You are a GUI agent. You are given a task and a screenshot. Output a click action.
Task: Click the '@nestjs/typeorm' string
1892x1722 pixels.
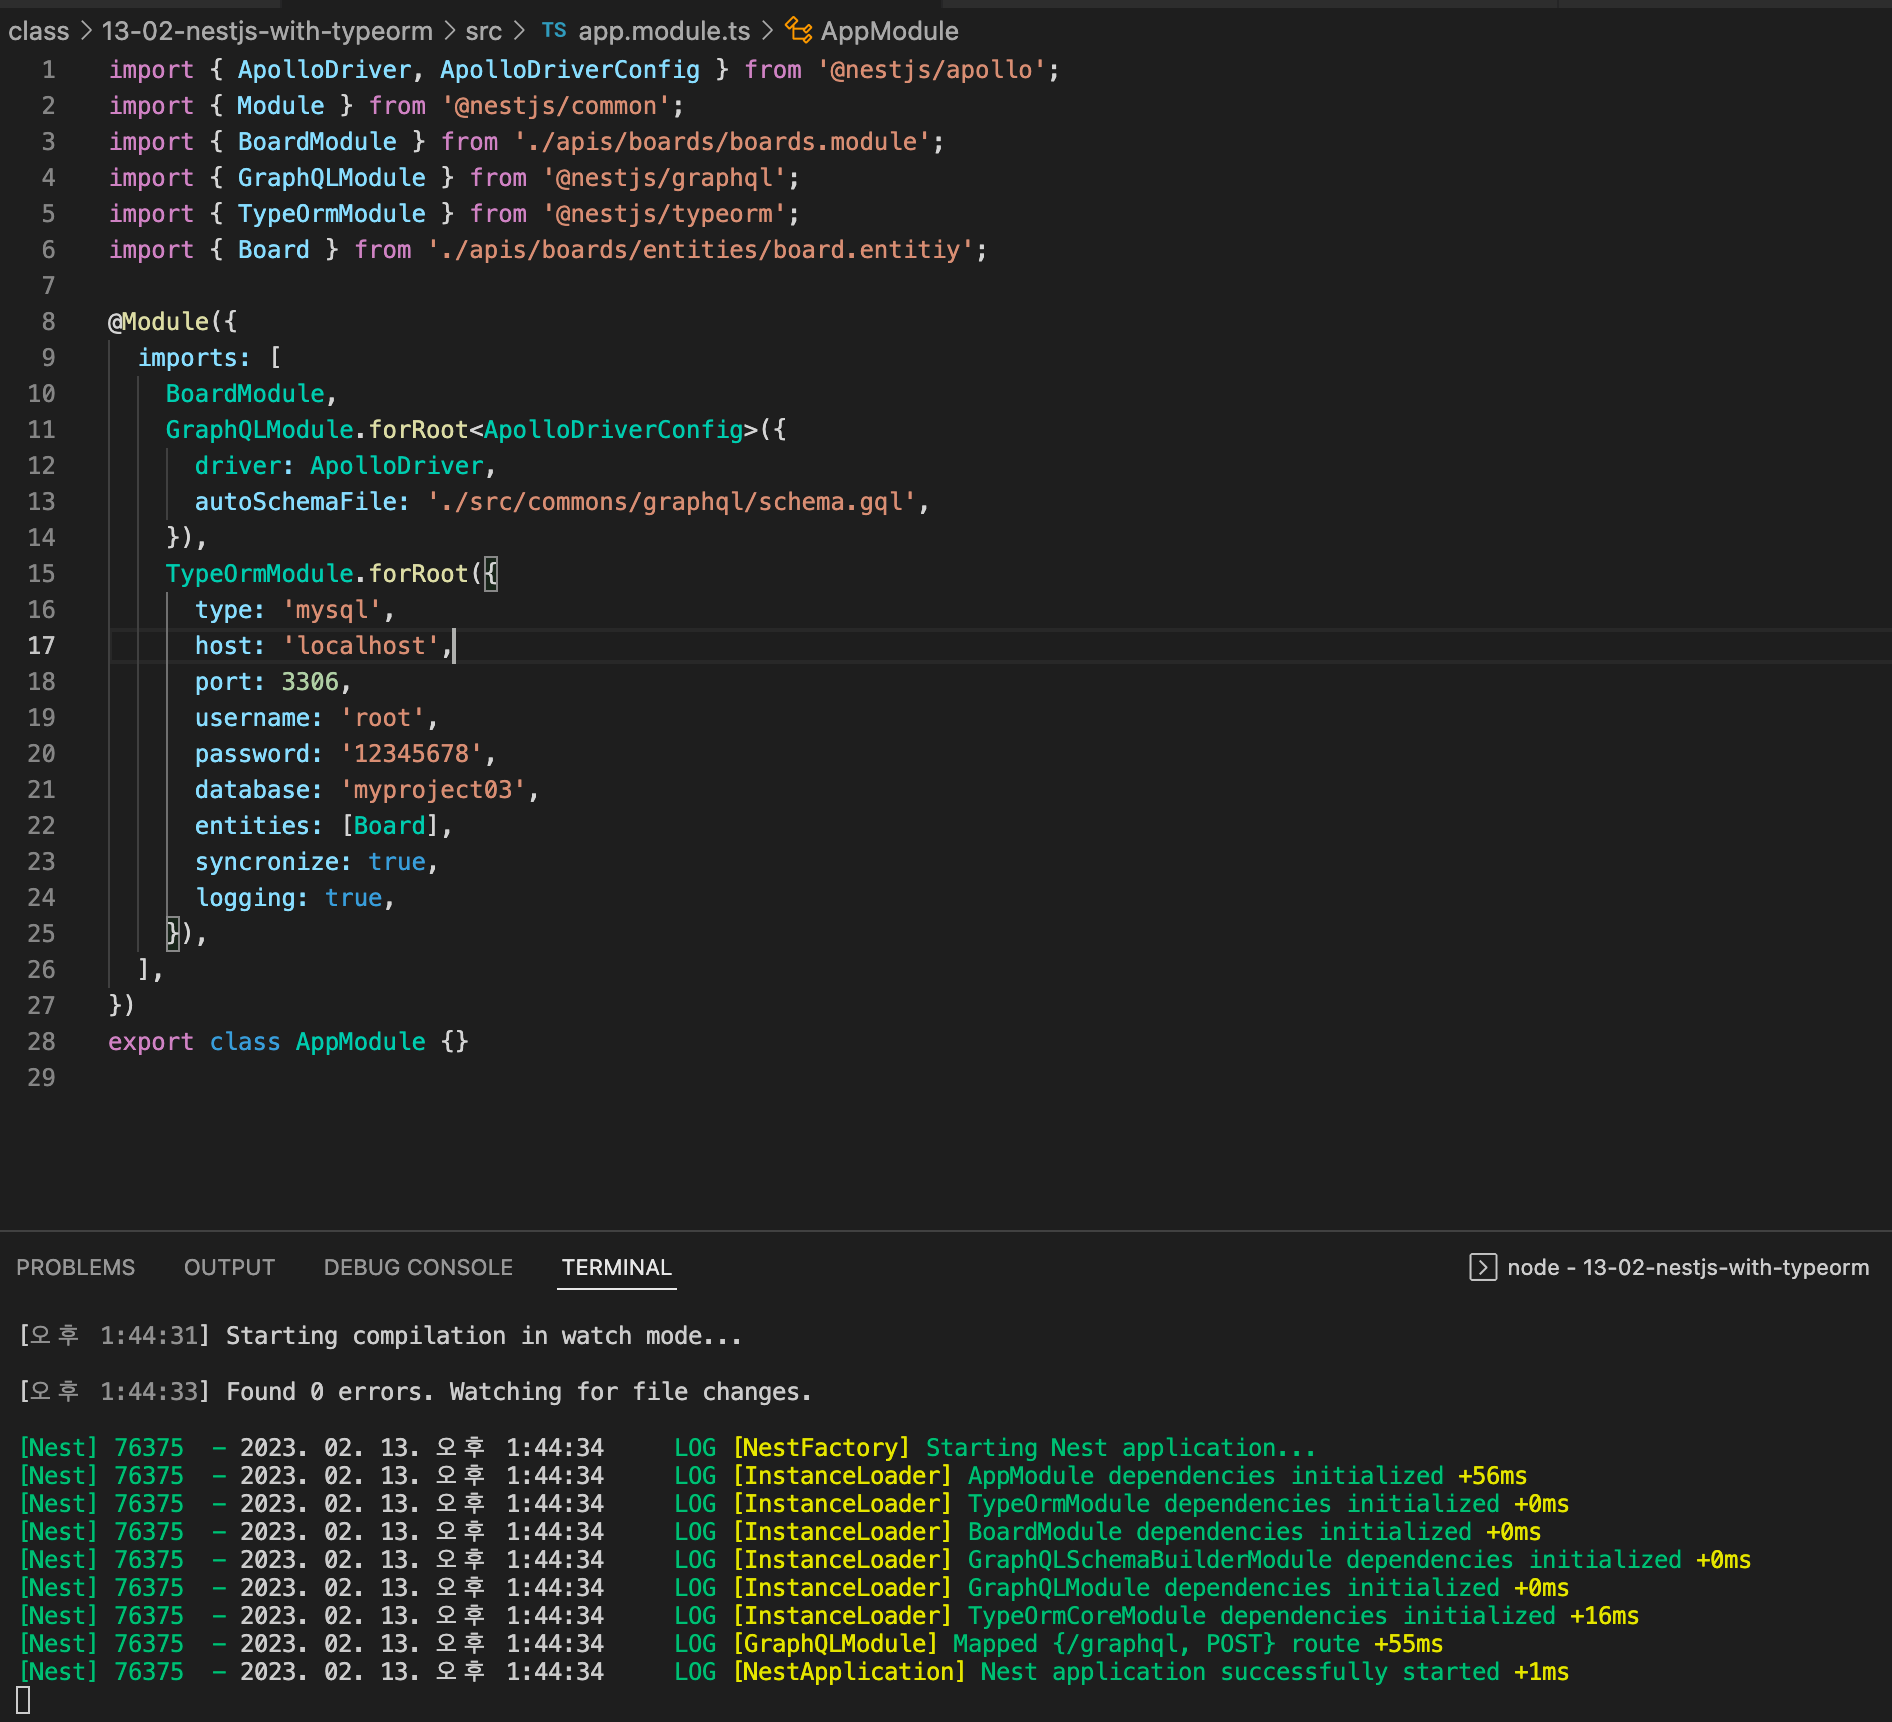click(664, 213)
